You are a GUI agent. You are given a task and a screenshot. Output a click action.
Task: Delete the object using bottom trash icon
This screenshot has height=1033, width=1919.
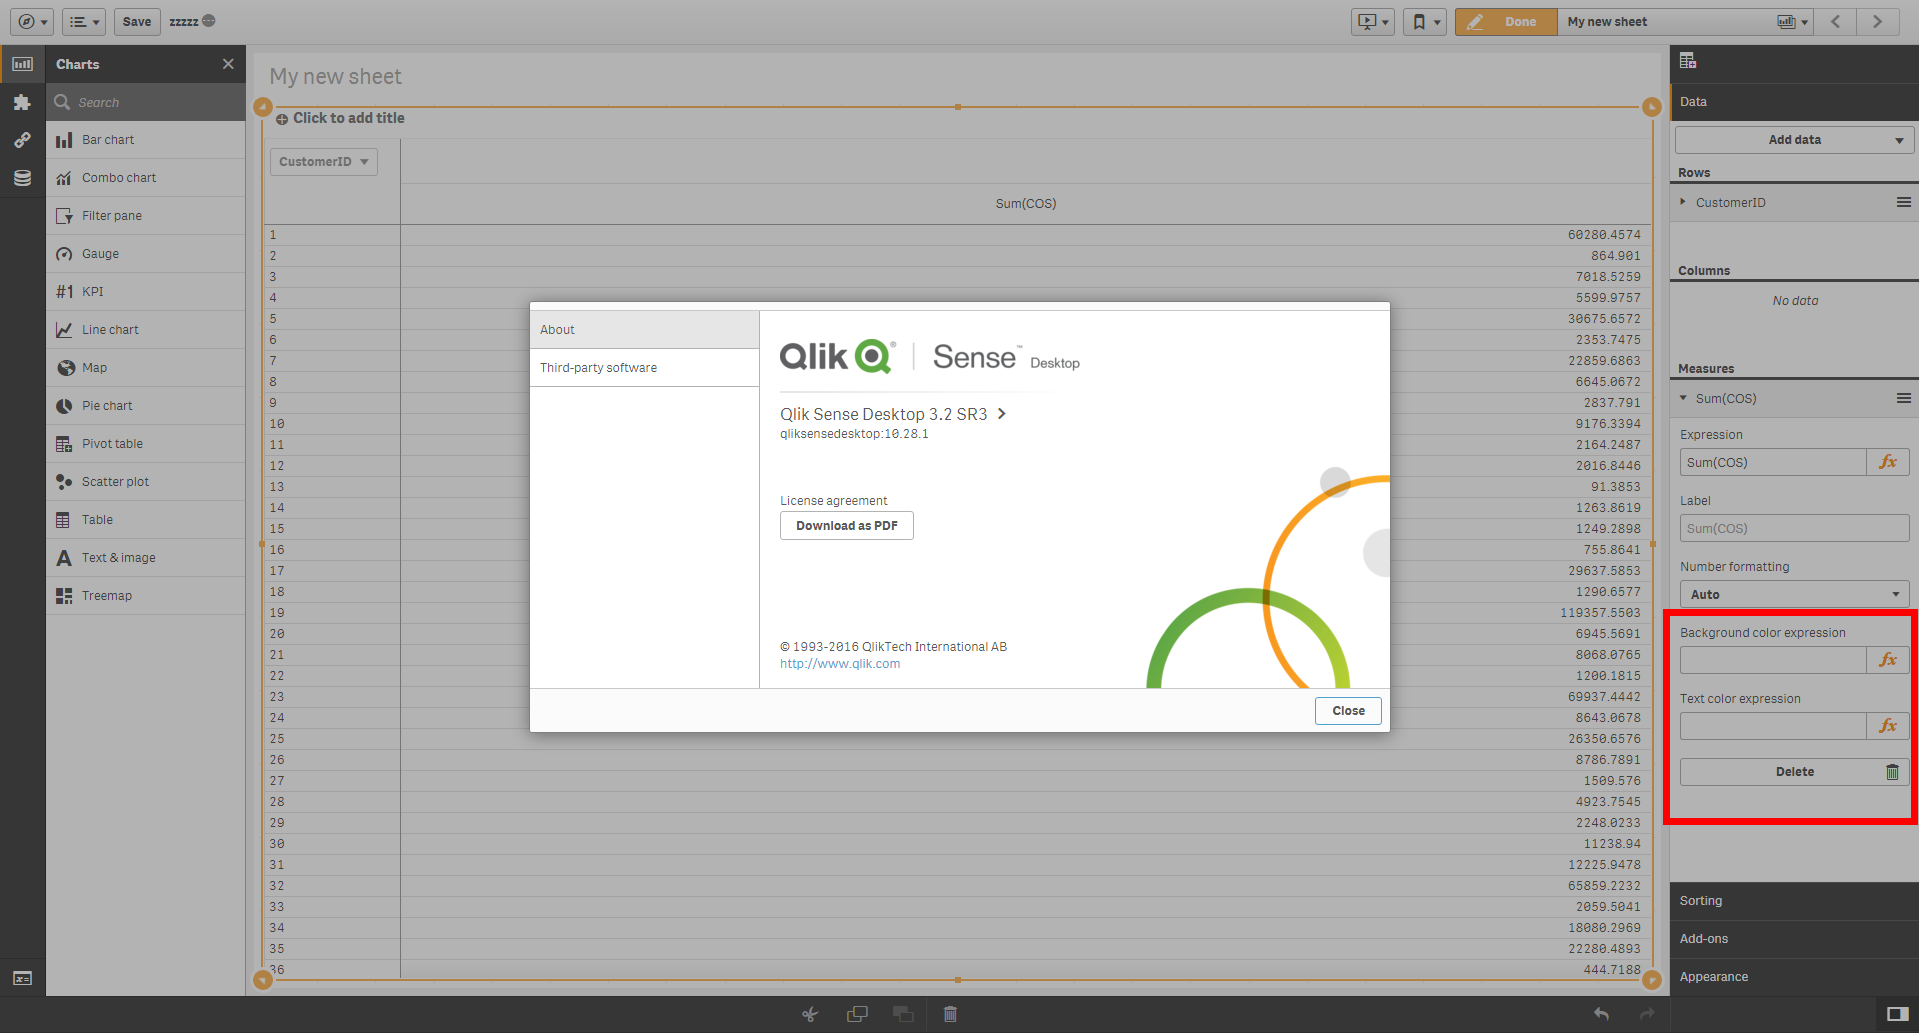950,1014
